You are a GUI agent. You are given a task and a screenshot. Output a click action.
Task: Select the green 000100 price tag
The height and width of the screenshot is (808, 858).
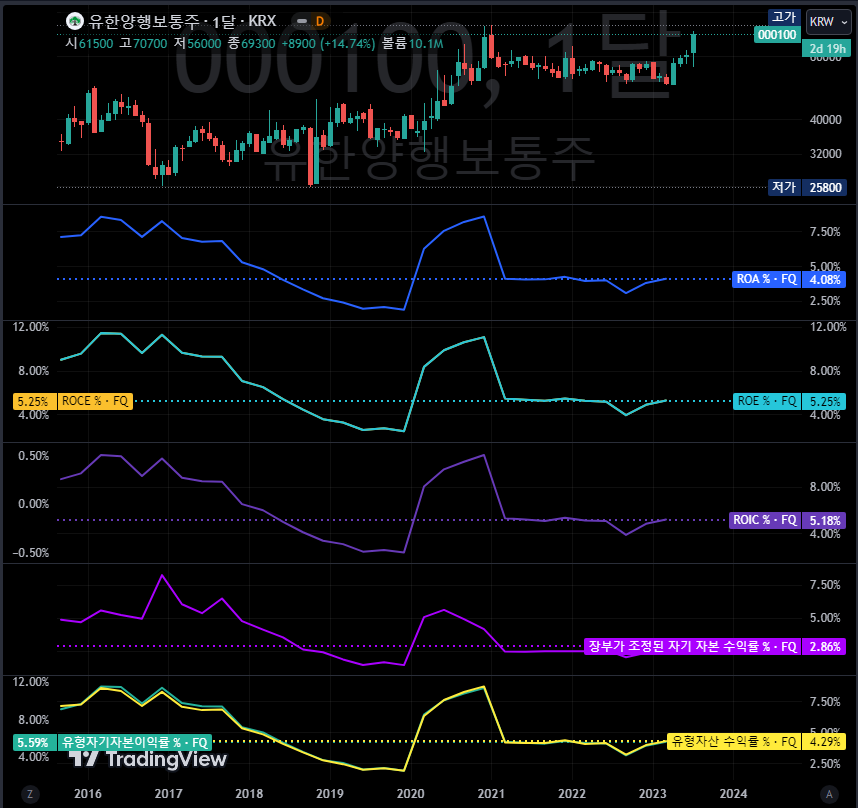pyautogui.click(x=777, y=35)
